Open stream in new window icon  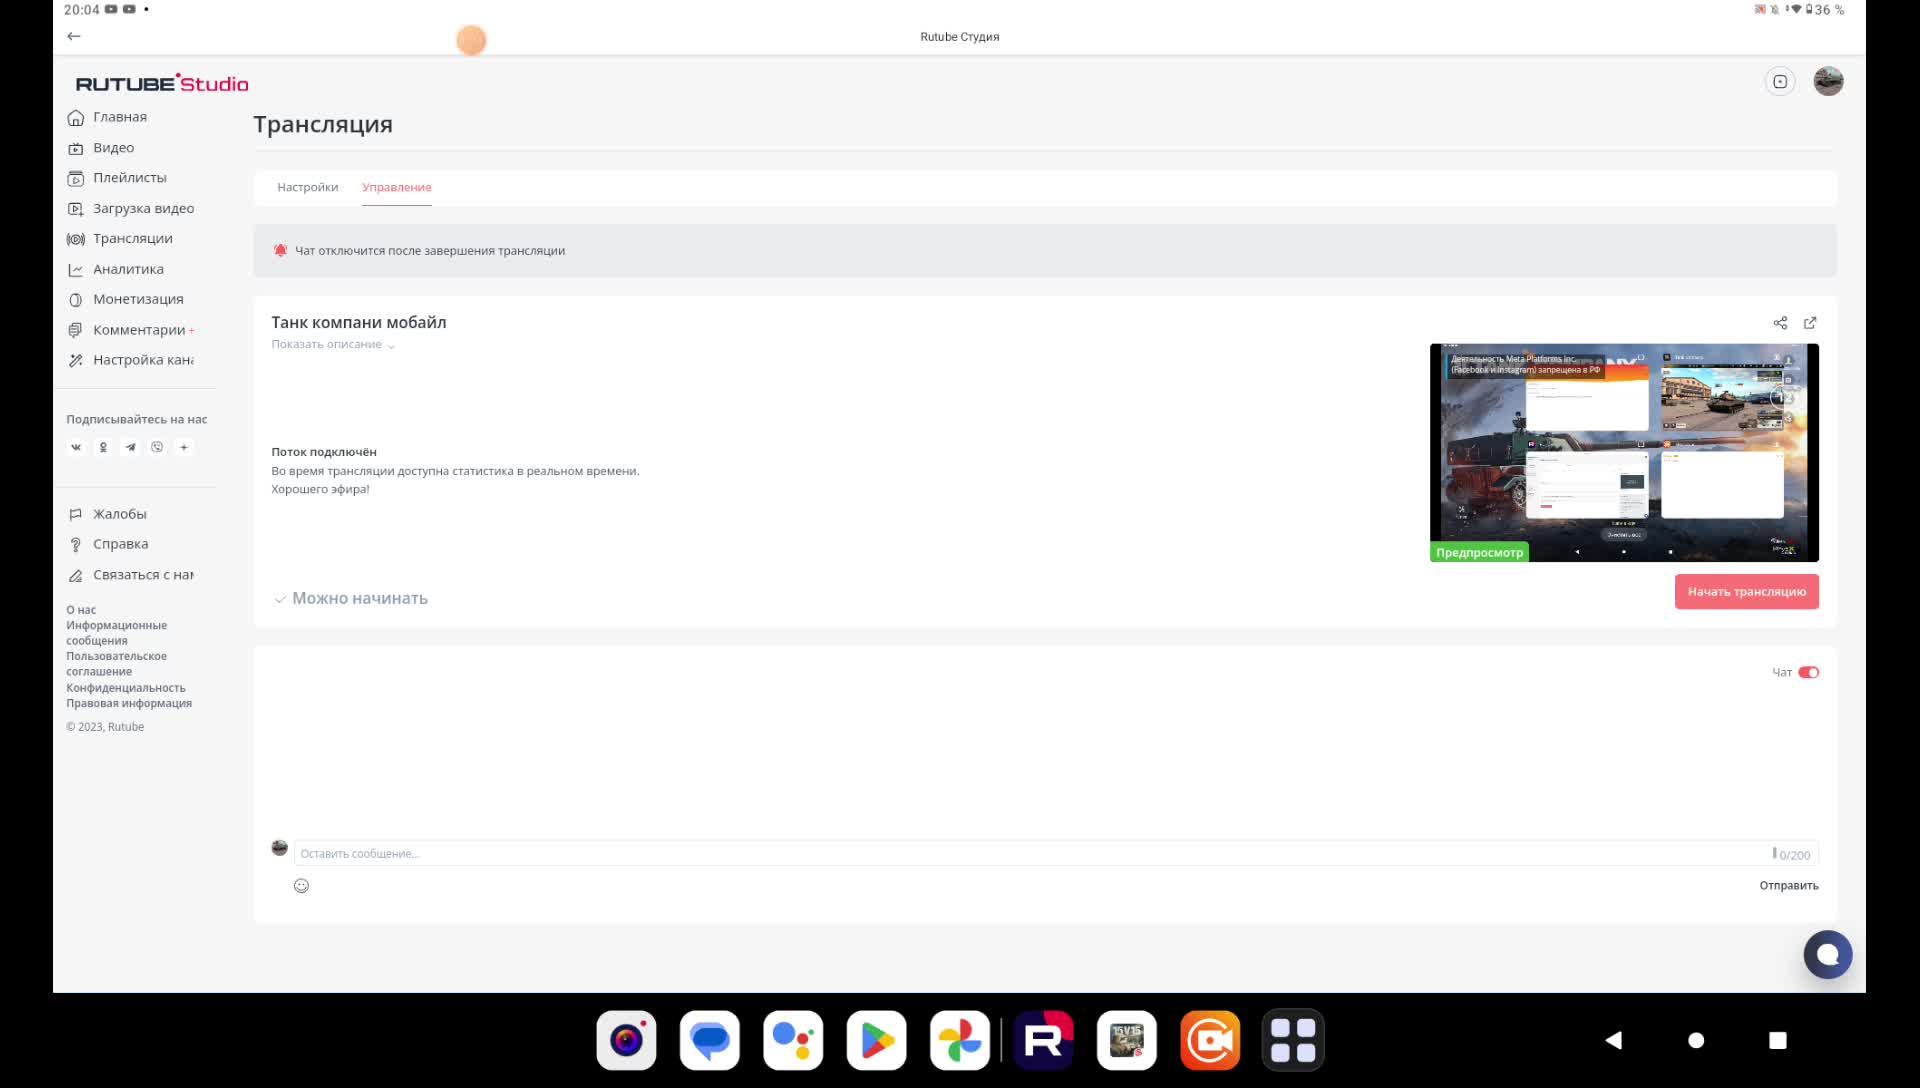click(x=1810, y=323)
